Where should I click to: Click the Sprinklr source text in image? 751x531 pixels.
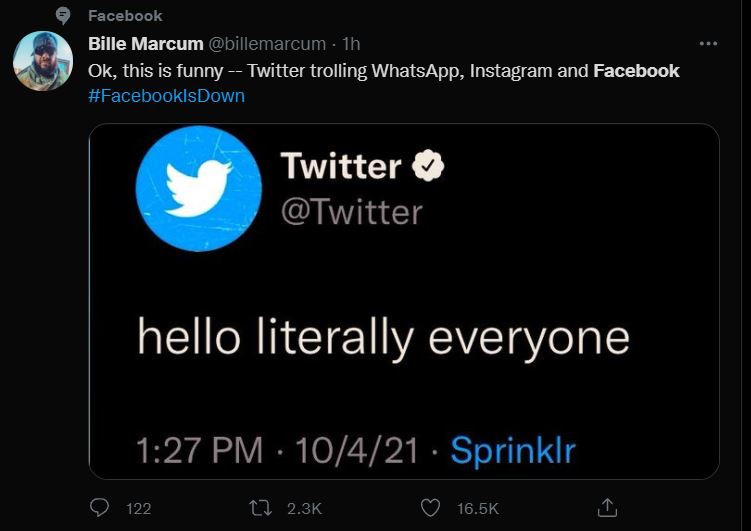coord(513,450)
